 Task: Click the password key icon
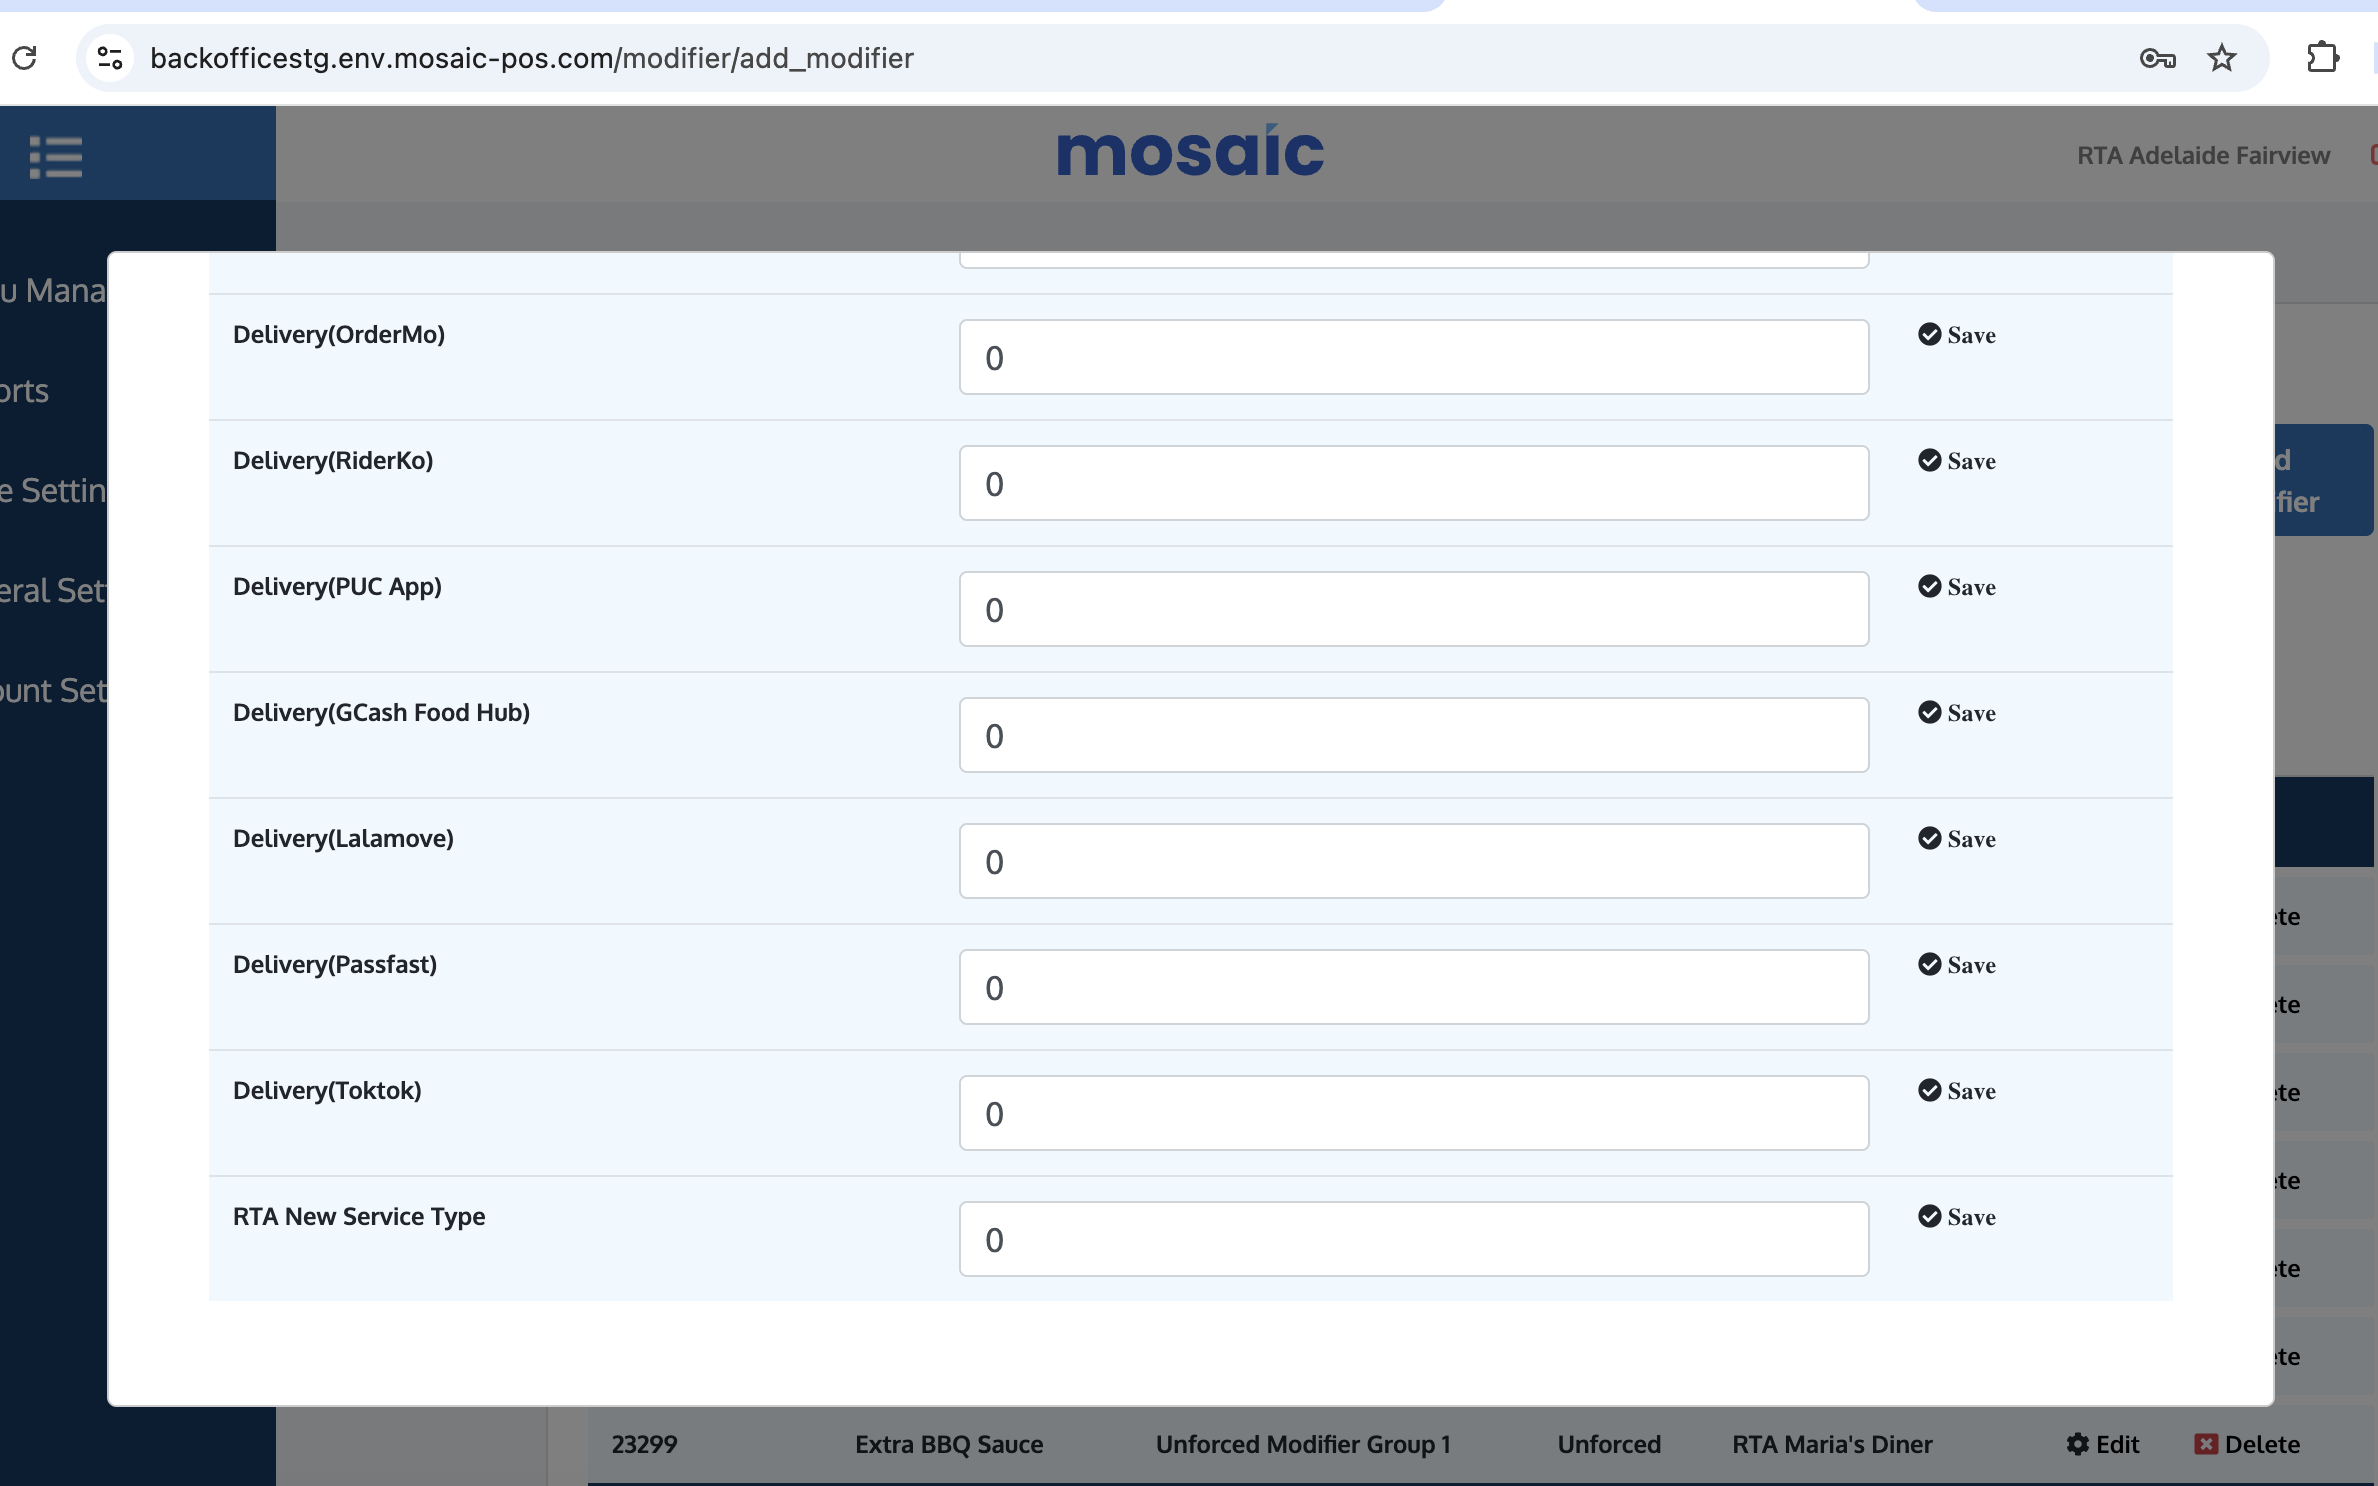(x=2157, y=58)
